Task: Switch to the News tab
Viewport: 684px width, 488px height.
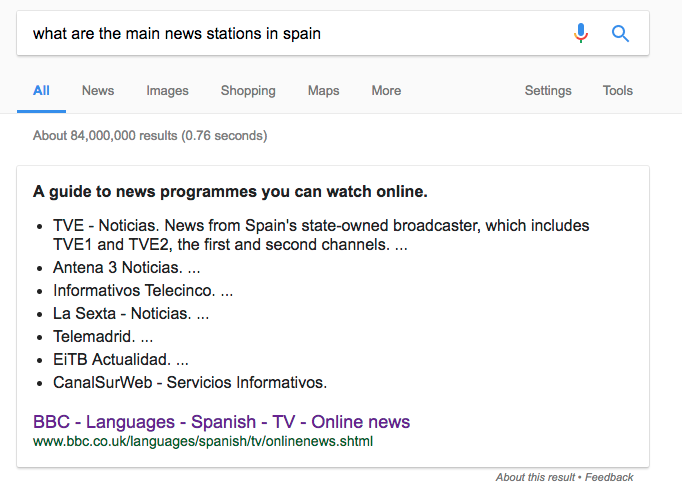Action: pyautogui.click(x=98, y=91)
